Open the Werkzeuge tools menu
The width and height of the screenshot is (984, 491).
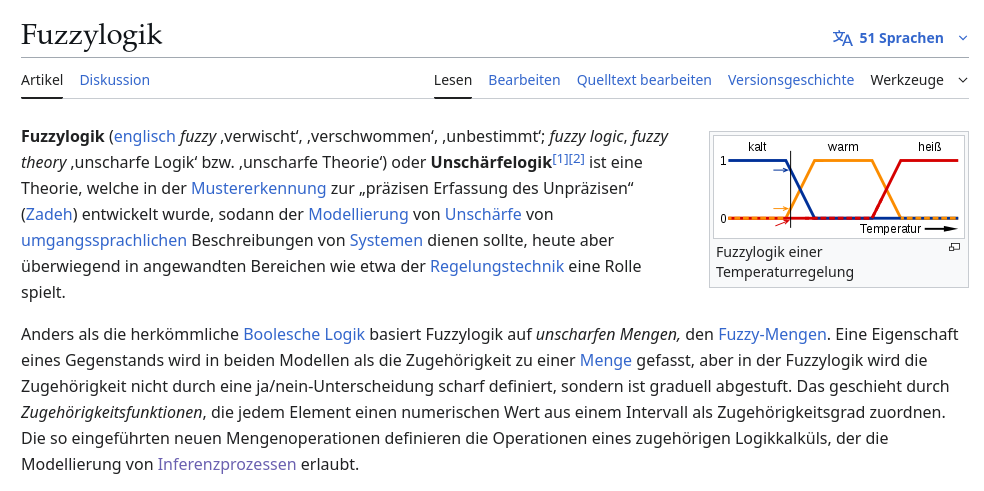[x=906, y=80]
